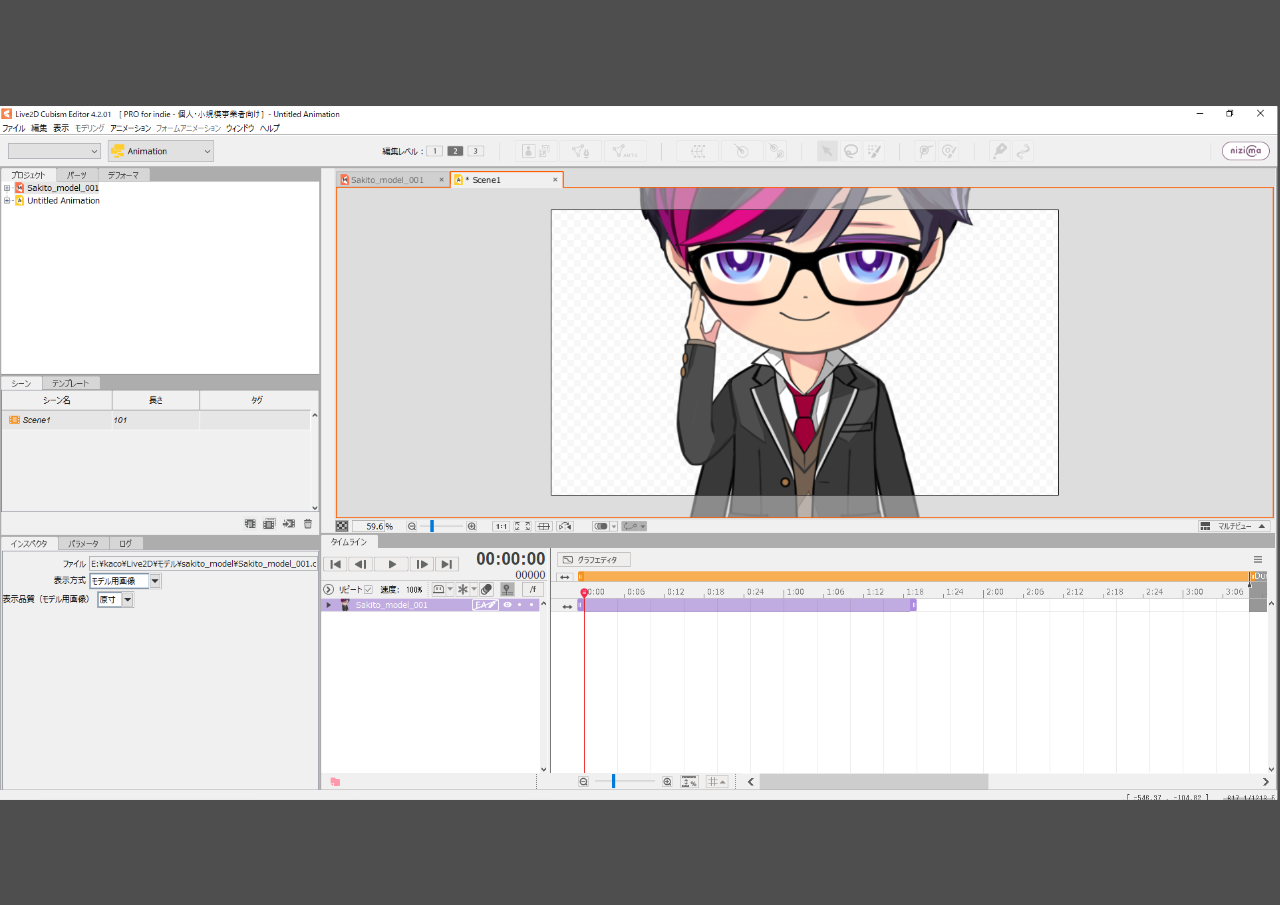Click the pink folder icon below timeline
Screen dimensions: 1280x905
tap(335, 782)
